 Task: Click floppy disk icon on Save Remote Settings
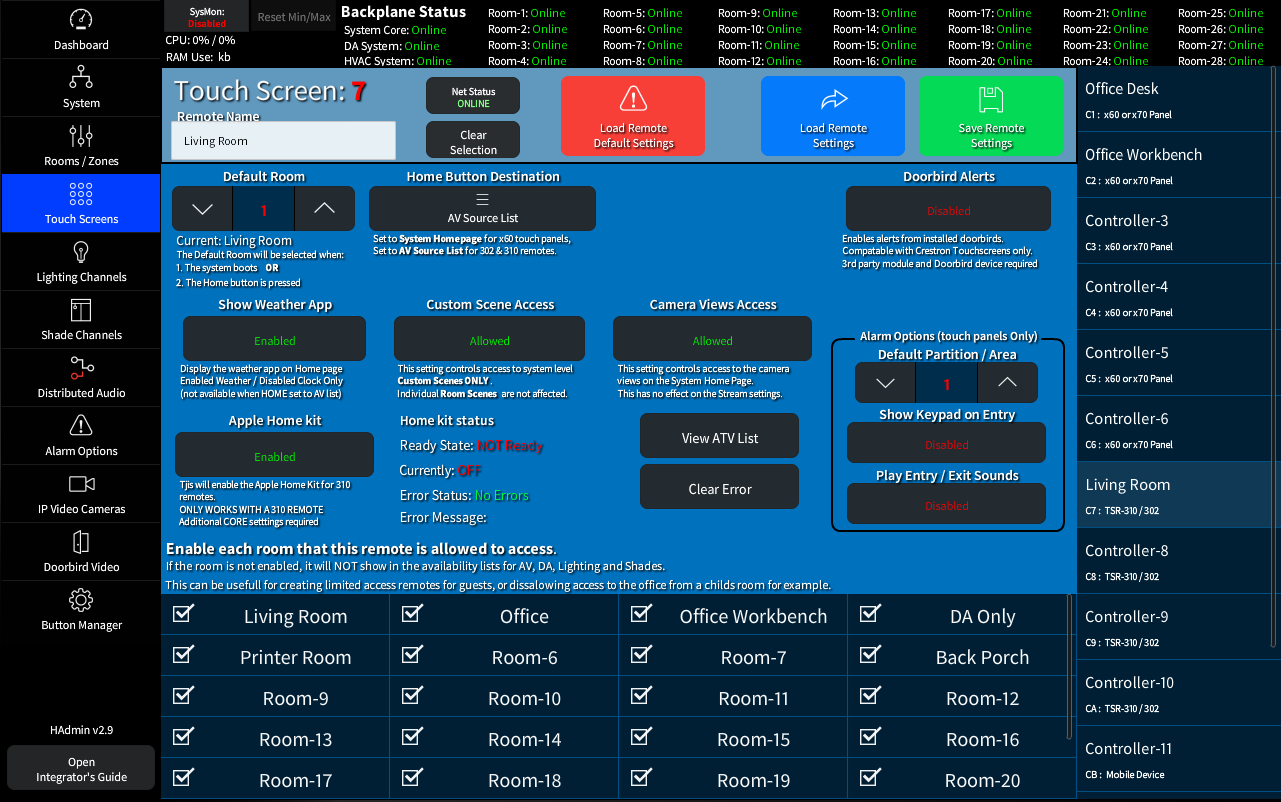tap(991, 98)
